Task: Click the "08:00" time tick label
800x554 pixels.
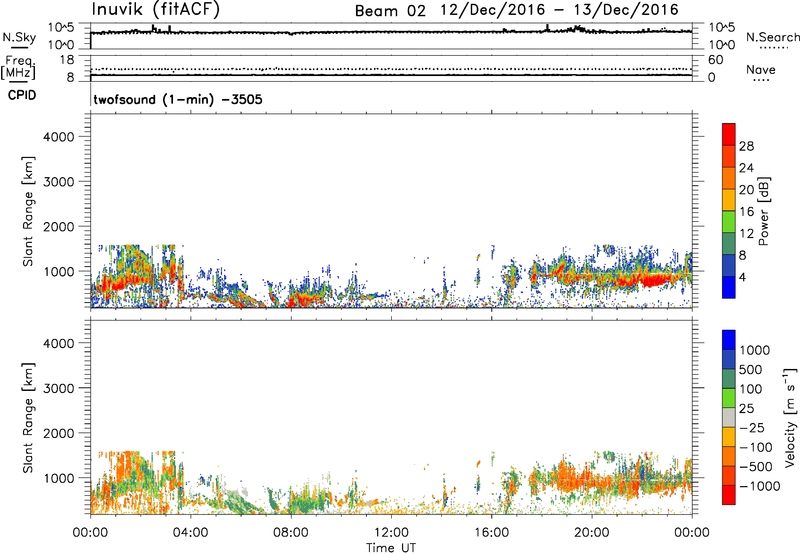Action: (x=291, y=533)
